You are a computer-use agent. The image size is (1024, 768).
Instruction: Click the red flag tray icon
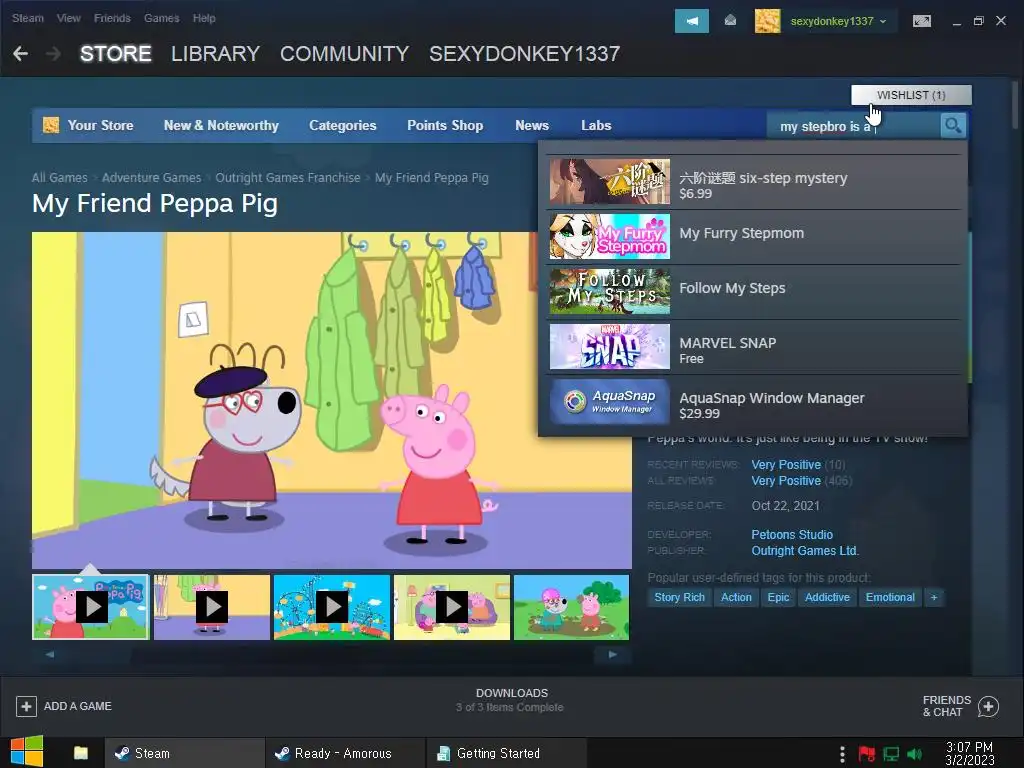point(867,754)
